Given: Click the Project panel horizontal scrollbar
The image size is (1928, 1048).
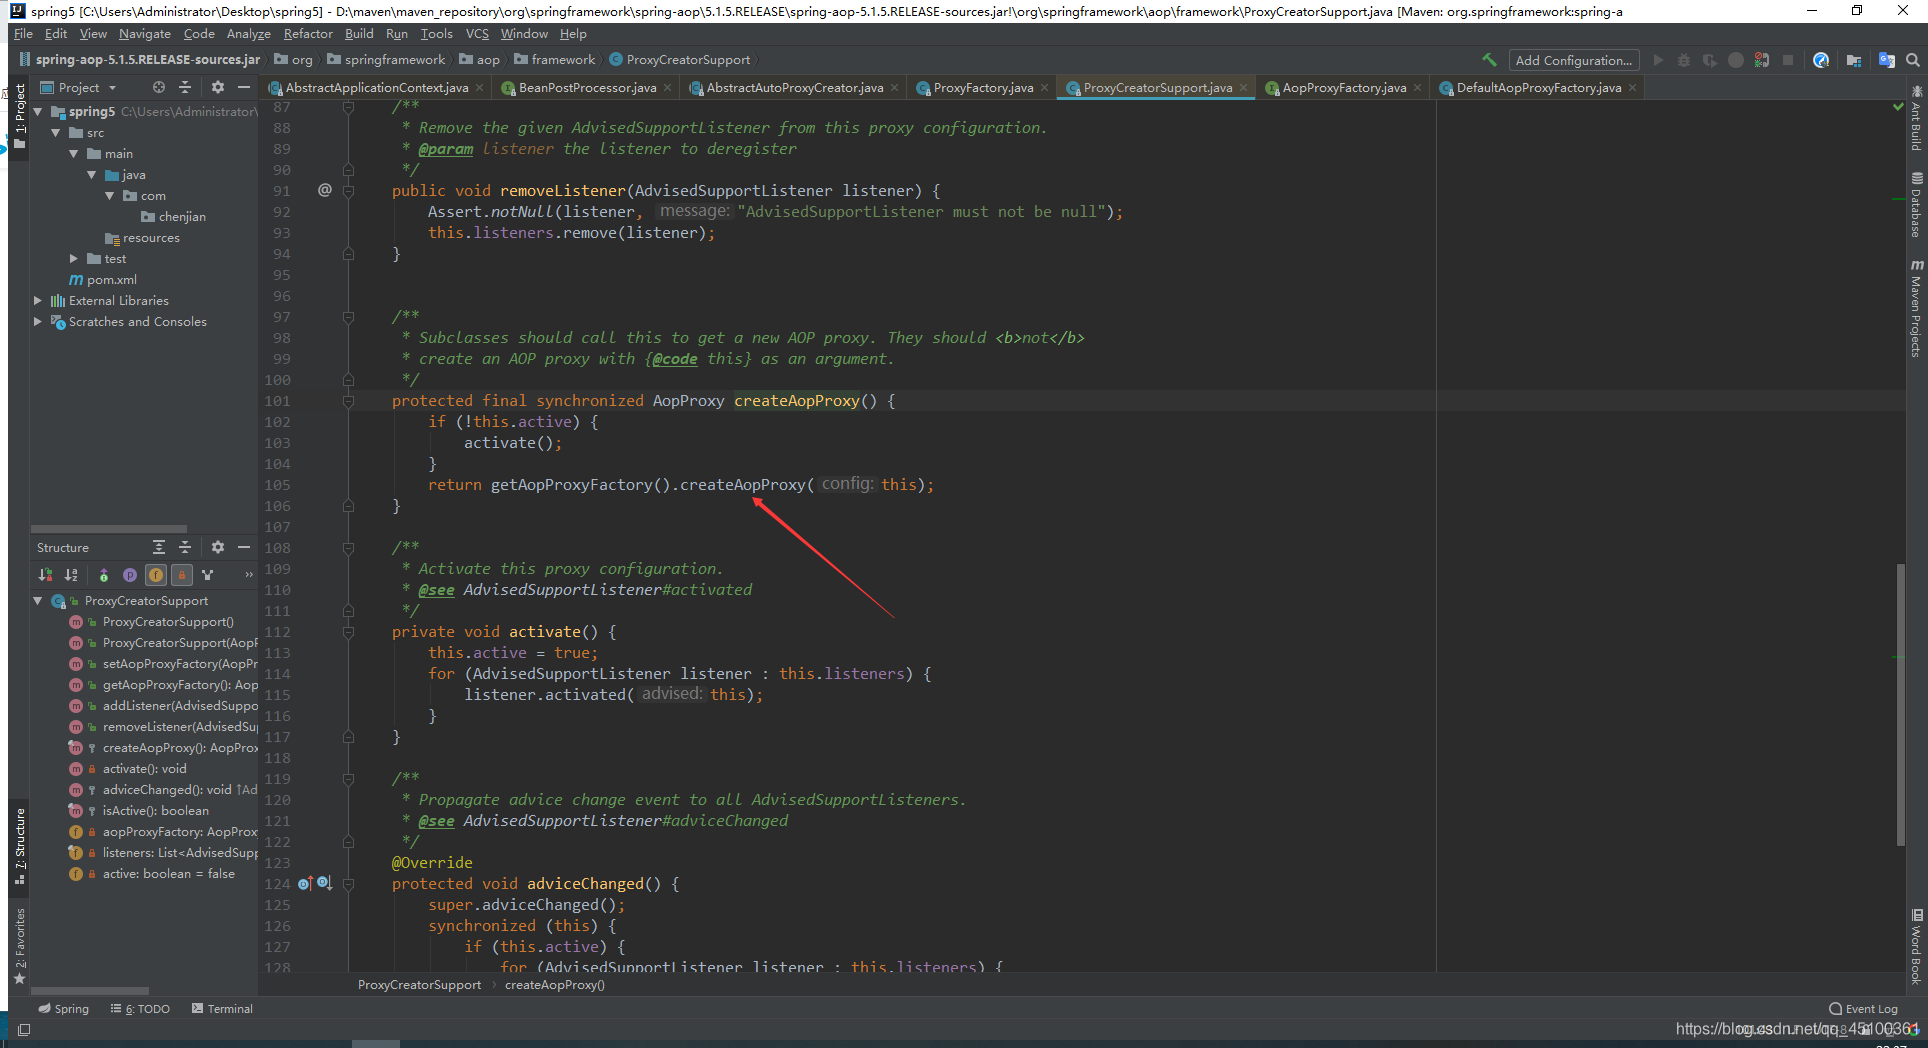Looking at the screenshot, I should click(109, 529).
